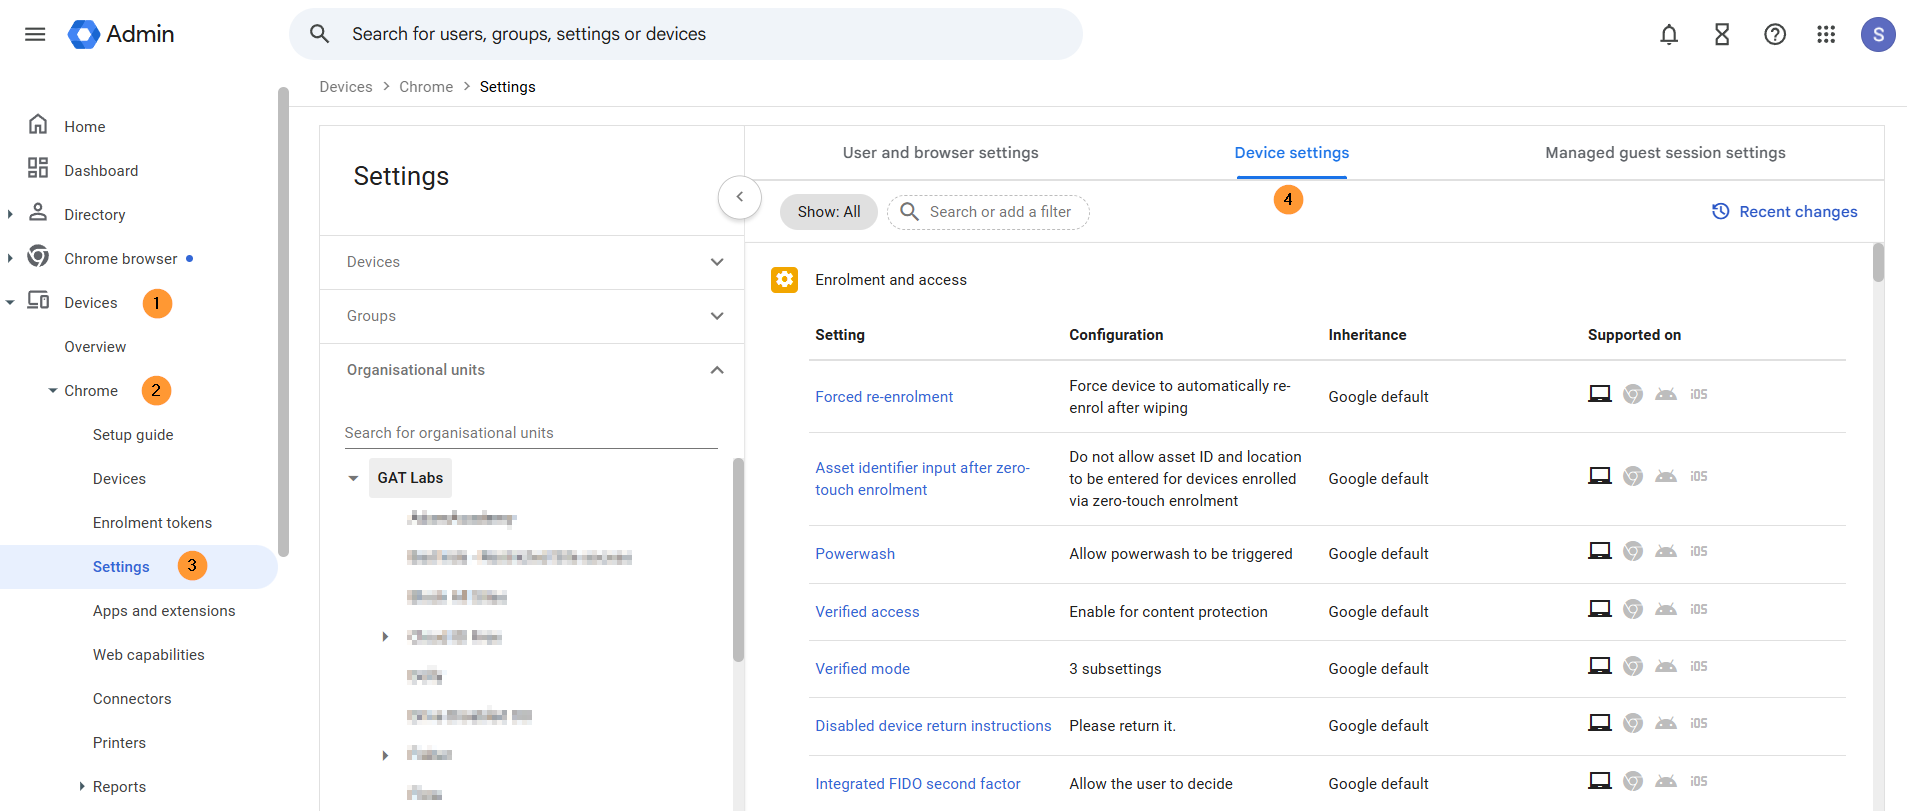Image resolution: width=1907 pixels, height=811 pixels.
Task: Click the Directory person icon
Action: click(x=38, y=212)
